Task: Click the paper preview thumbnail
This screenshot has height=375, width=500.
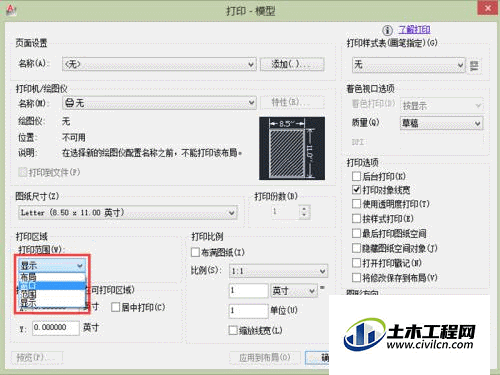Action: click(292, 148)
